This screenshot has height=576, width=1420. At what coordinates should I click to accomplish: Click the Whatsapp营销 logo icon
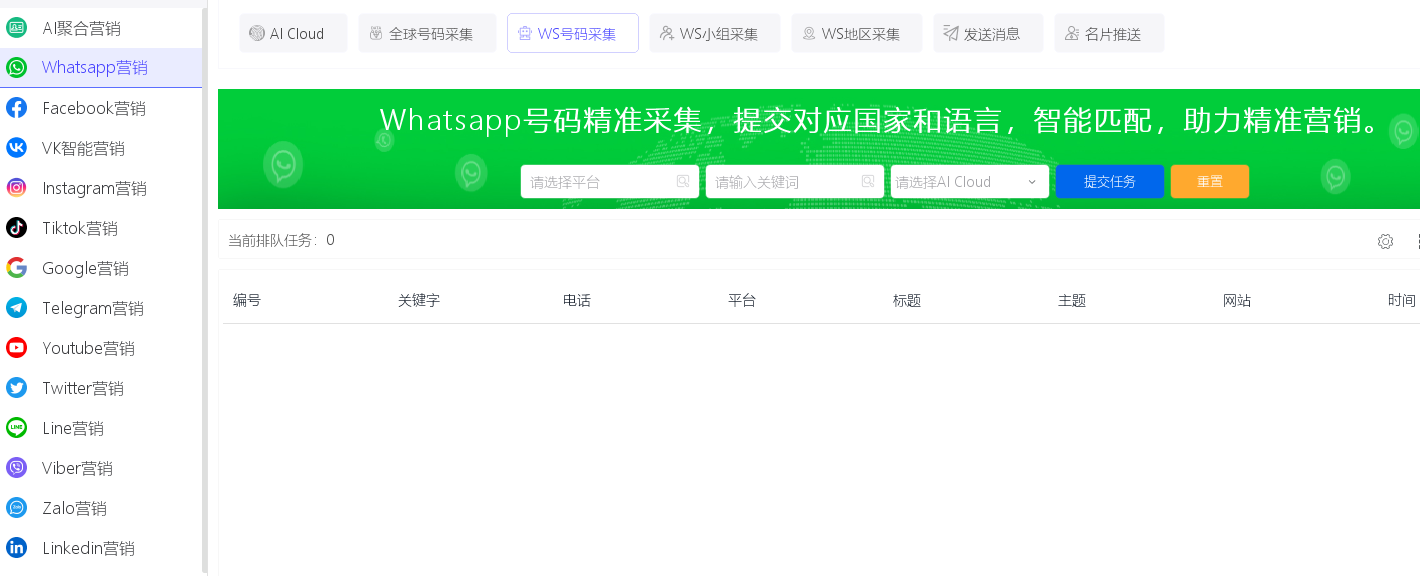click(16, 68)
